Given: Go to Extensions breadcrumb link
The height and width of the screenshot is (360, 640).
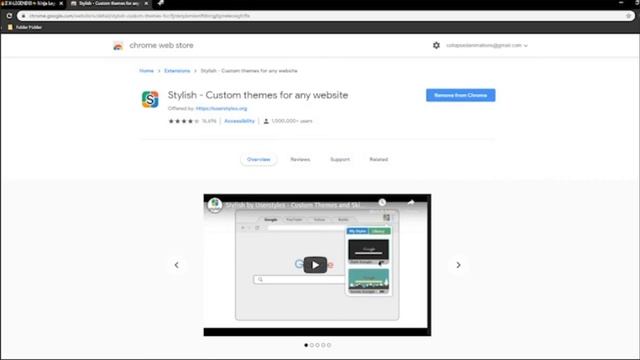Looking at the screenshot, I should coord(177,71).
